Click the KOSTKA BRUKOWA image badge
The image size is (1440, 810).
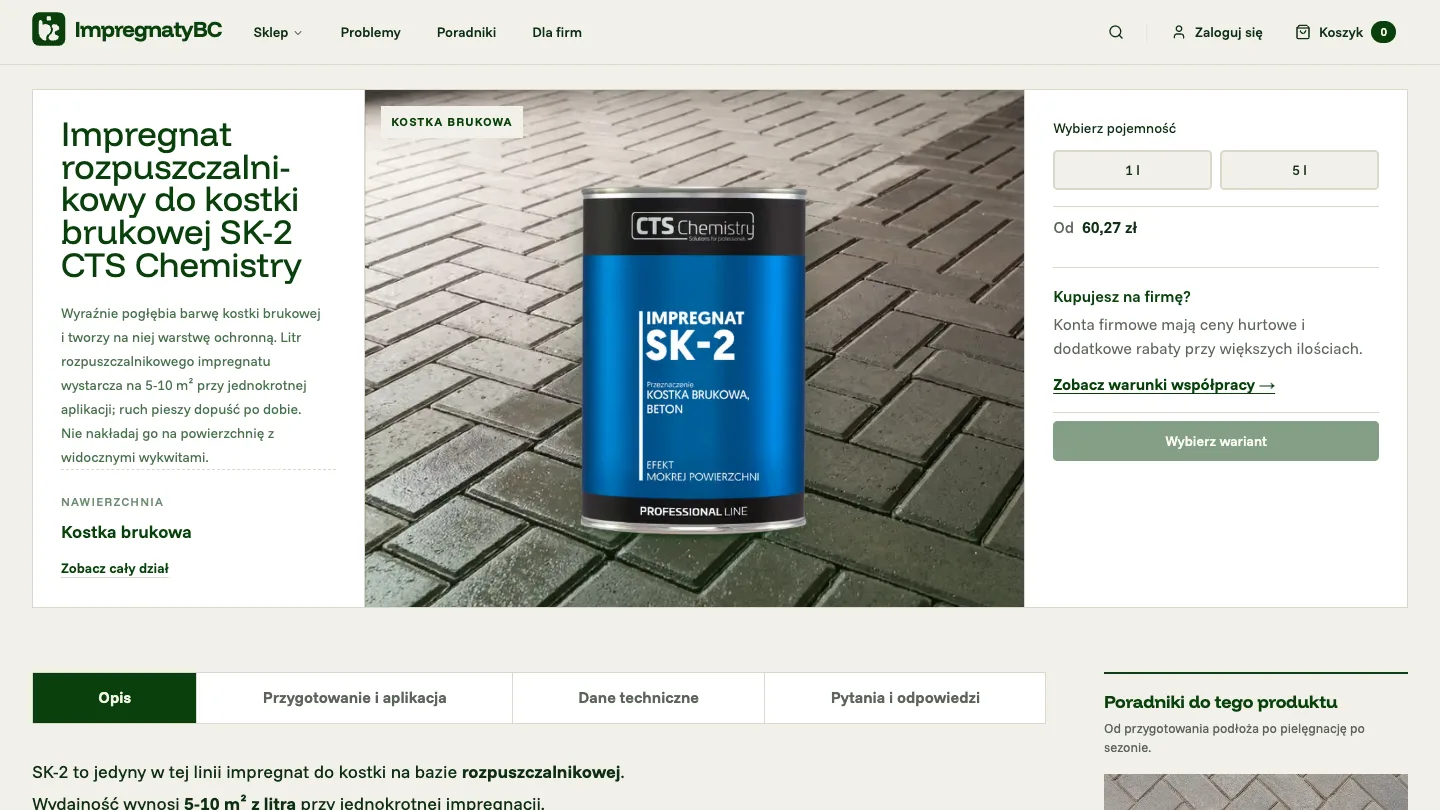pos(451,122)
